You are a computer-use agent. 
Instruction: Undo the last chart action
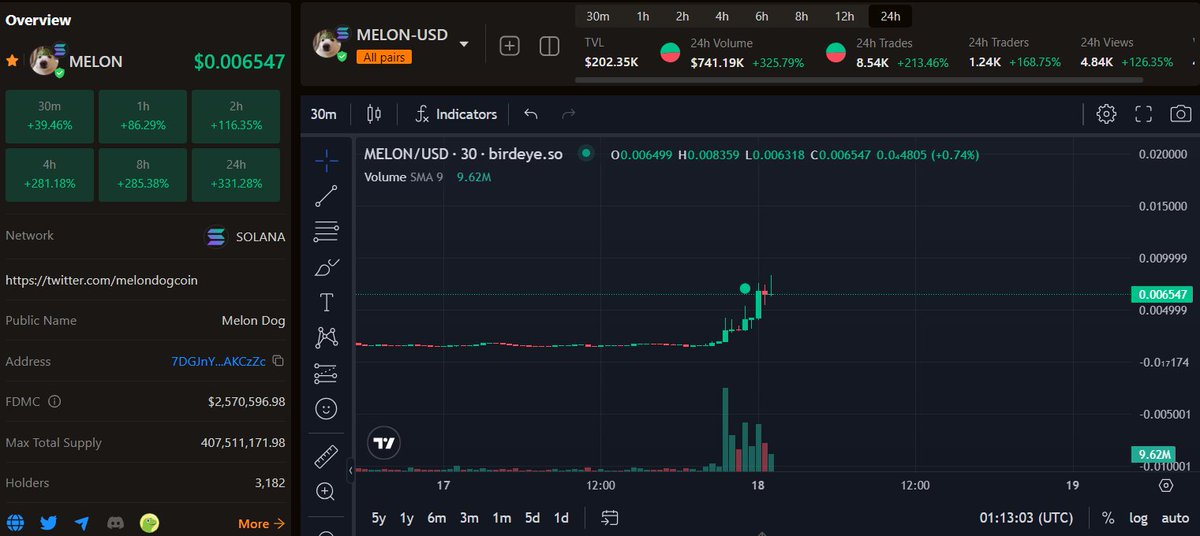tap(531, 114)
